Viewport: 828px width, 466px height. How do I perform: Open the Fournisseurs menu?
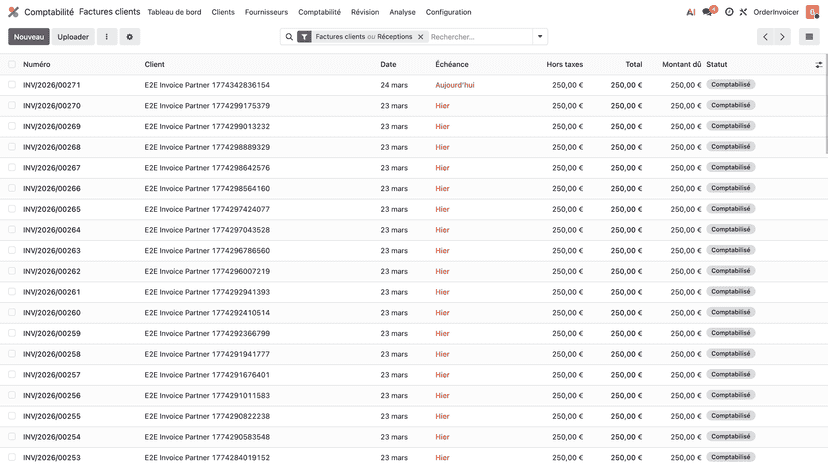pyautogui.click(x=266, y=12)
